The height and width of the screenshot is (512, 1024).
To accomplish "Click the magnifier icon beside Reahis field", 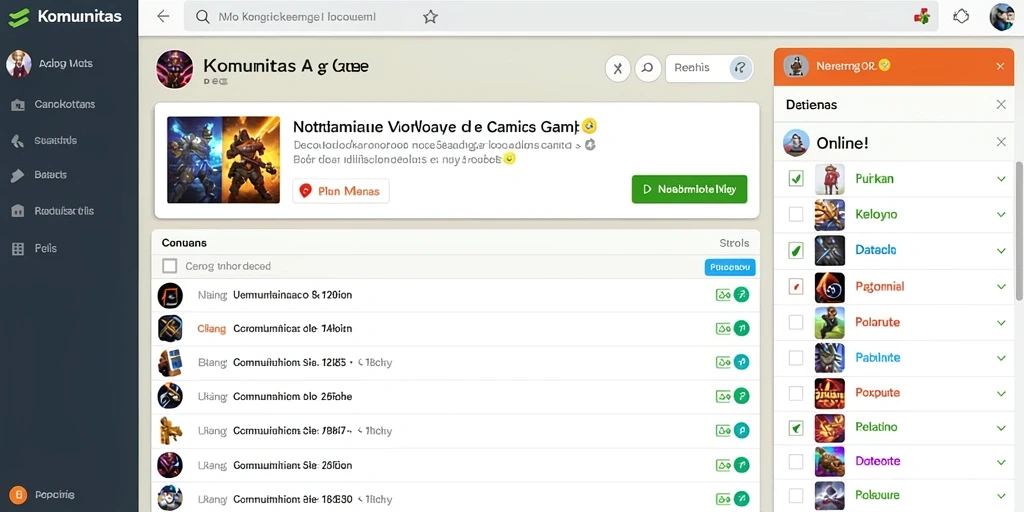I will pos(648,68).
